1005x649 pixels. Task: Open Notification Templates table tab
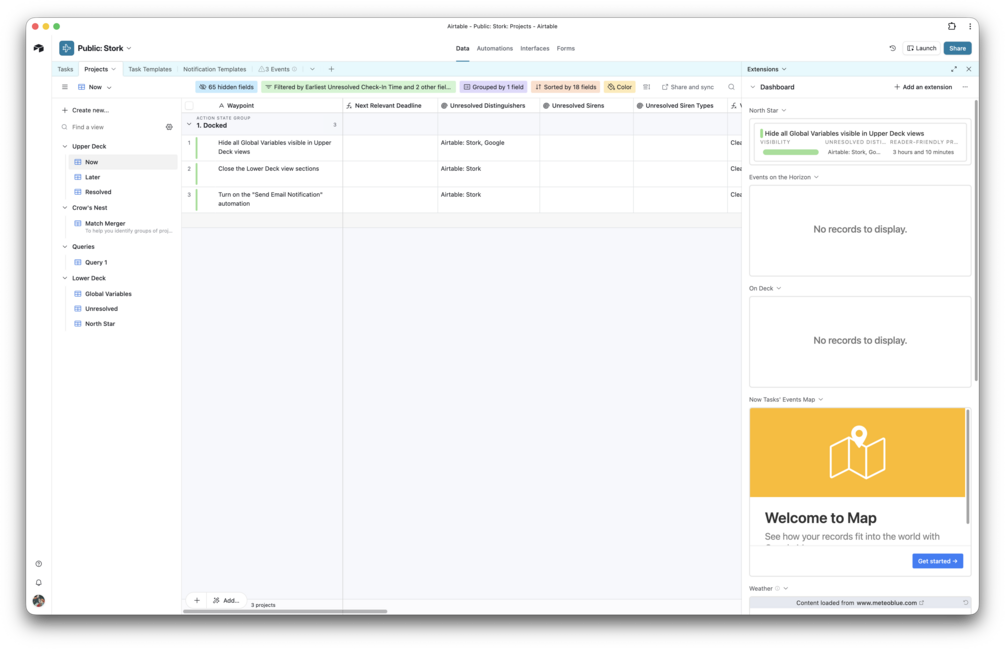[x=215, y=69]
